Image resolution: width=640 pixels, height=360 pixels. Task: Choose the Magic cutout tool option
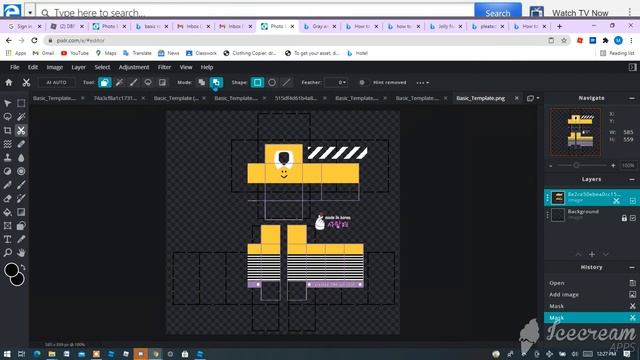119,82
